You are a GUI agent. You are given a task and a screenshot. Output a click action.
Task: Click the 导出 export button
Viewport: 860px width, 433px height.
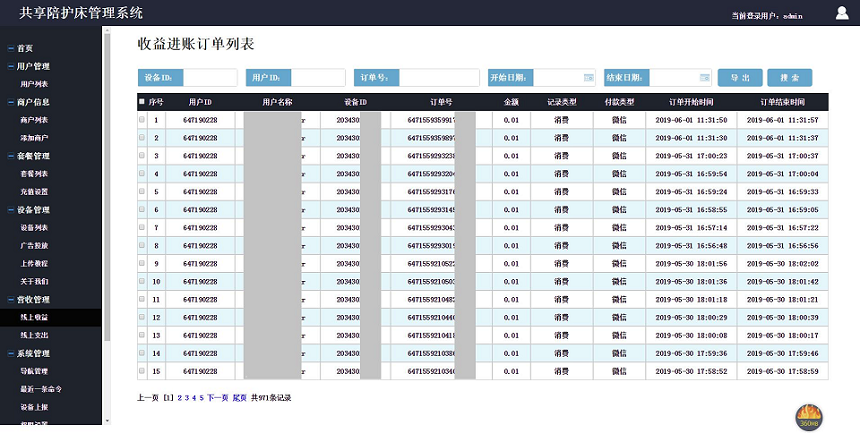[x=739, y=77]
